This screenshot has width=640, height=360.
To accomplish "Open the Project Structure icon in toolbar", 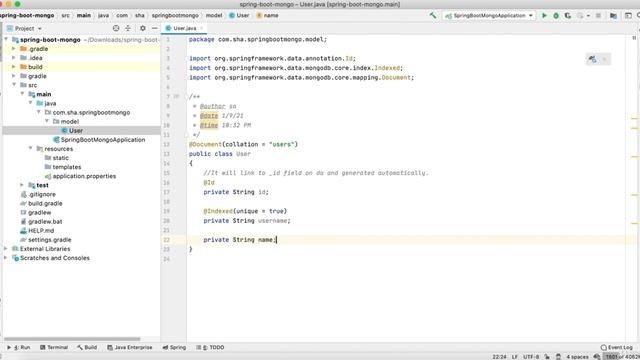I will coord(613,16).
